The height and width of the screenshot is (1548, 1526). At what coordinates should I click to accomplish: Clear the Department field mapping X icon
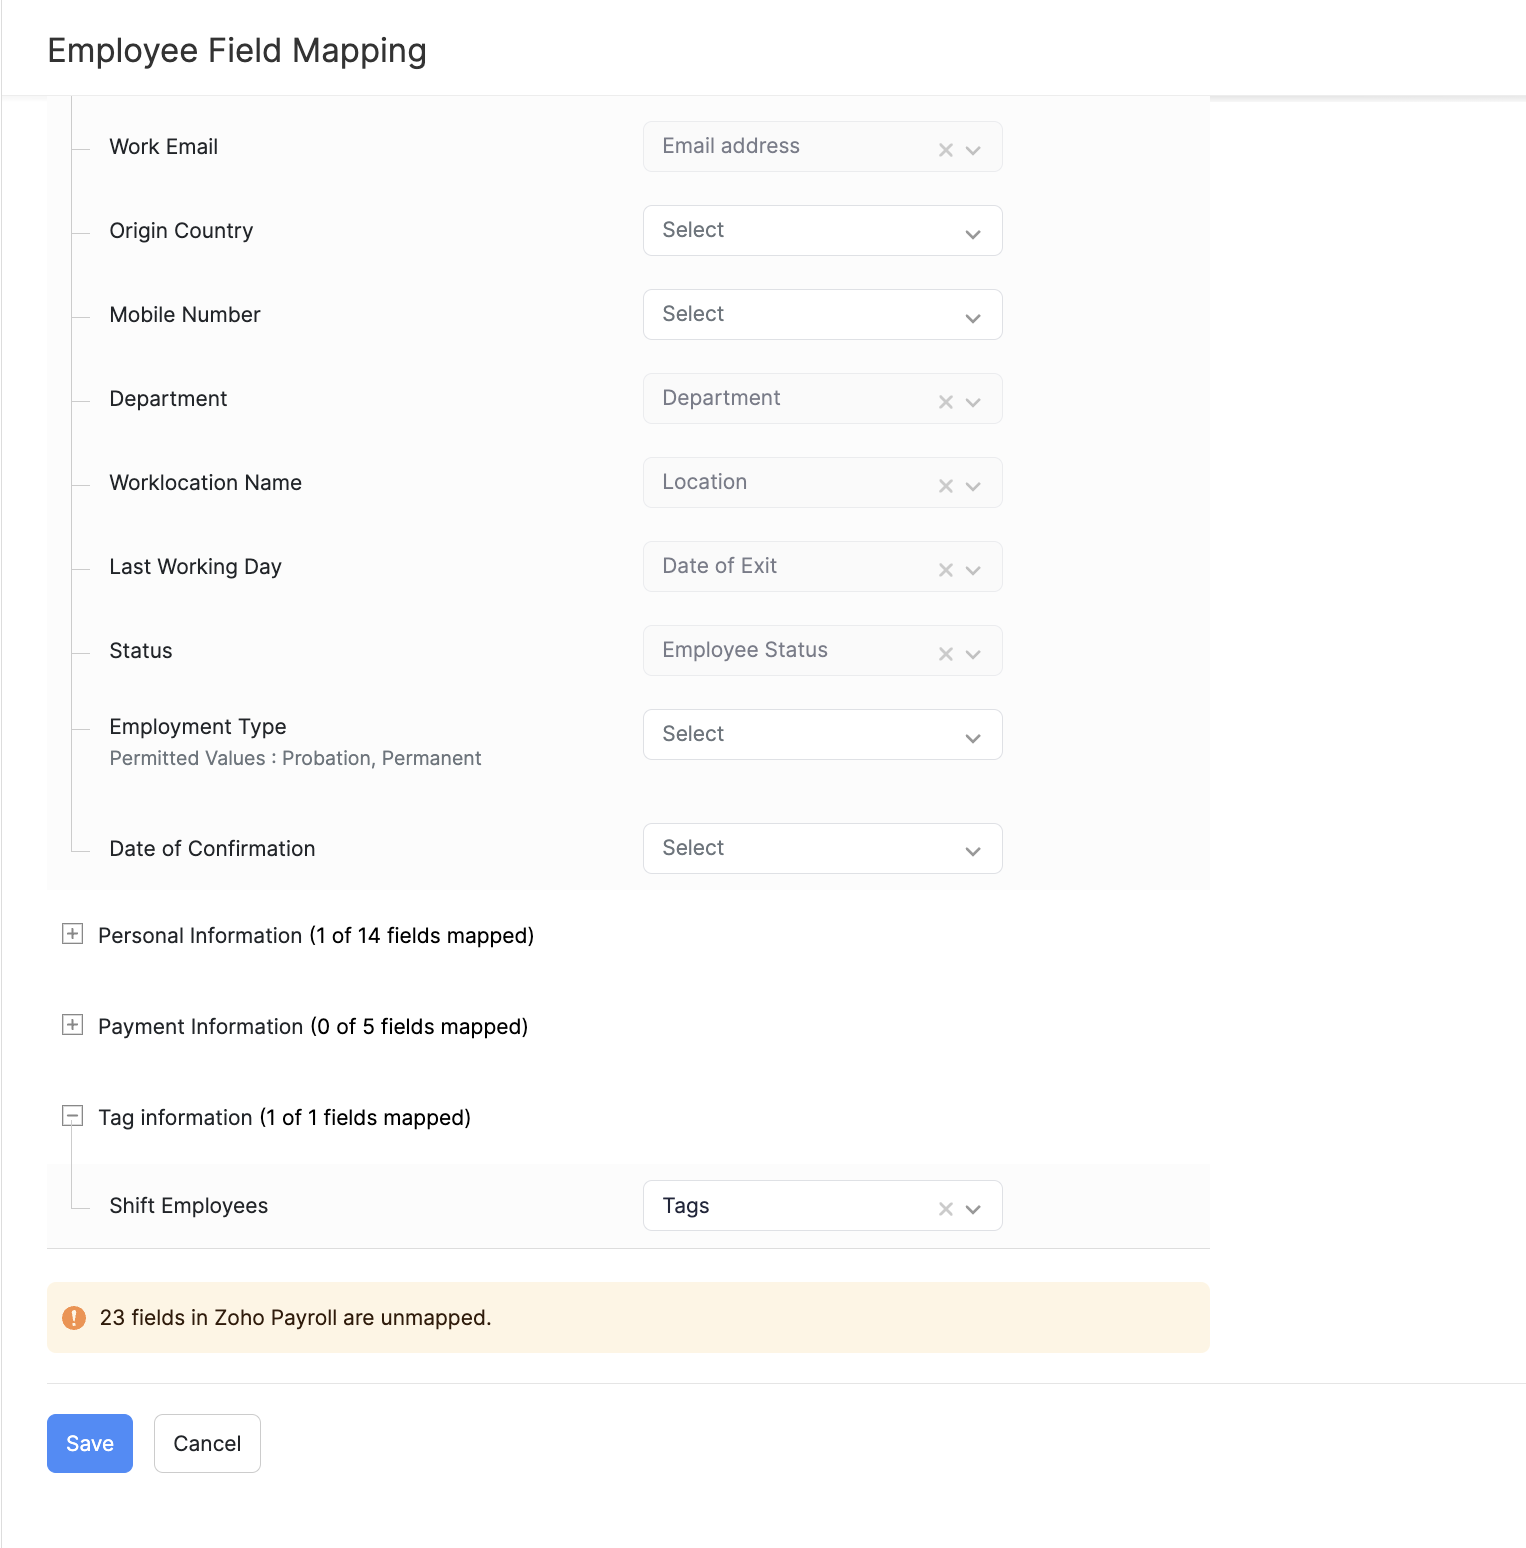[x=945, y=402]
